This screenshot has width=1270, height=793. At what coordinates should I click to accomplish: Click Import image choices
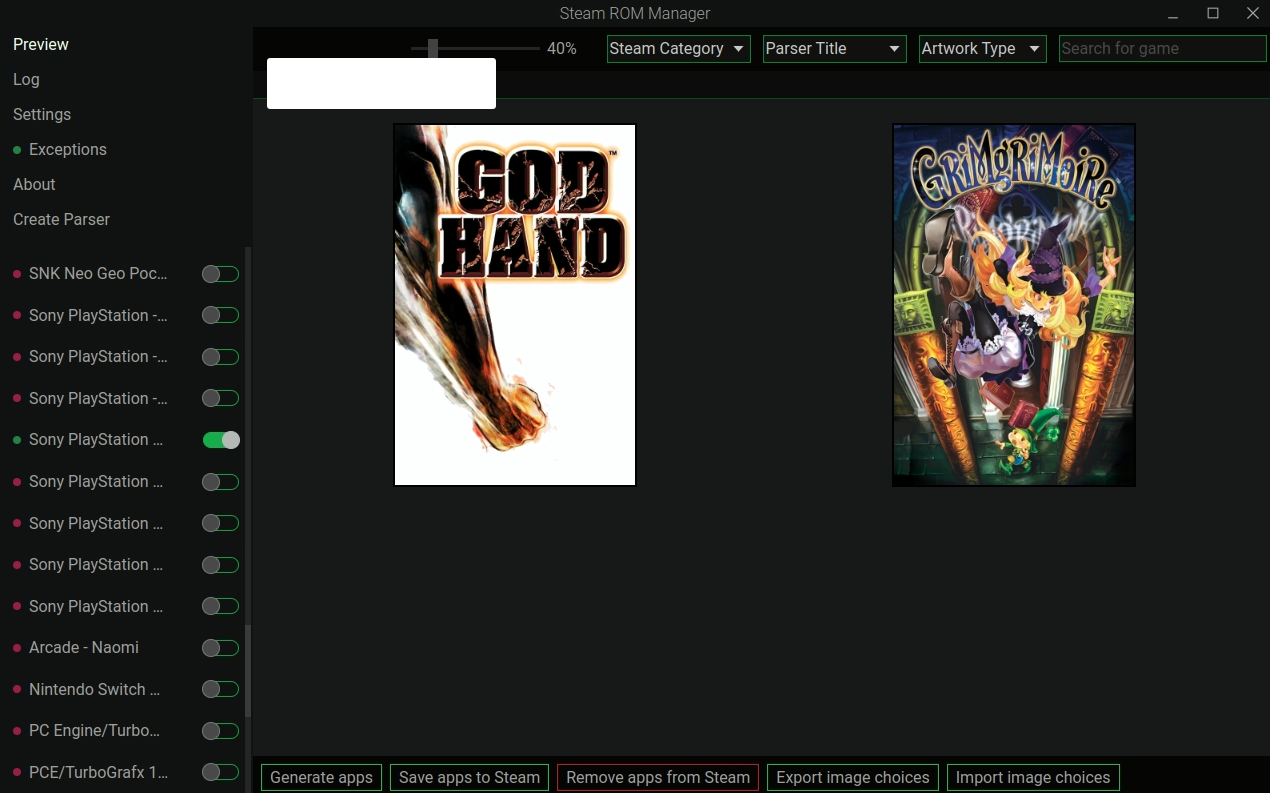point(1033,778)
